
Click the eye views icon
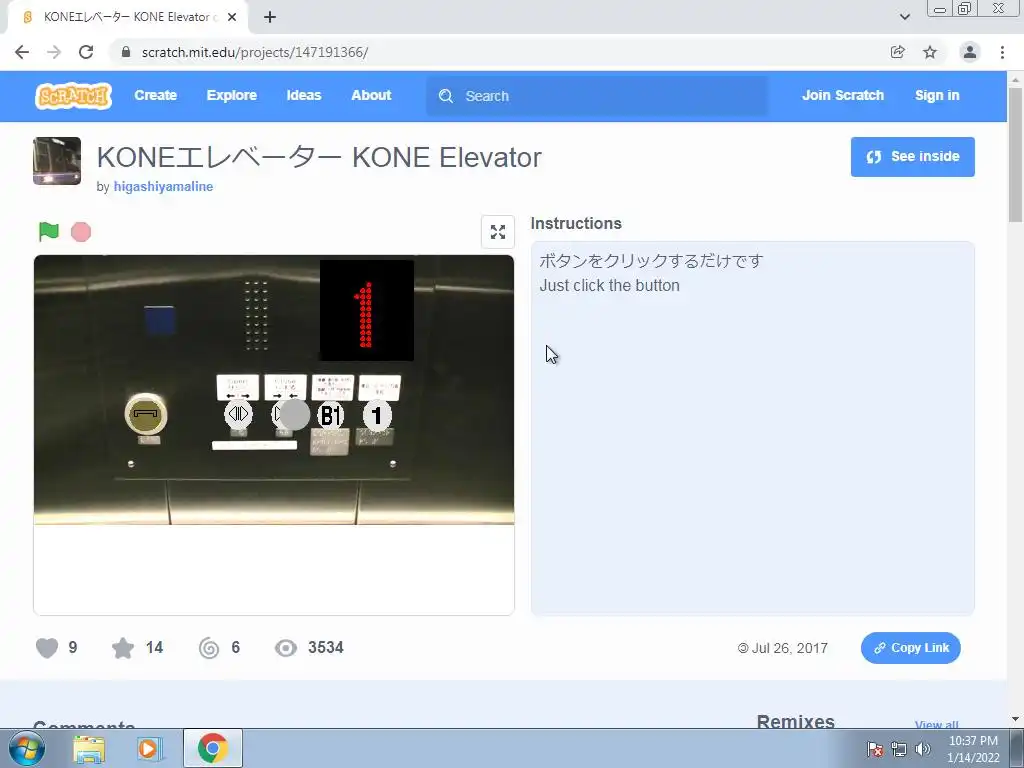[285, 648]
